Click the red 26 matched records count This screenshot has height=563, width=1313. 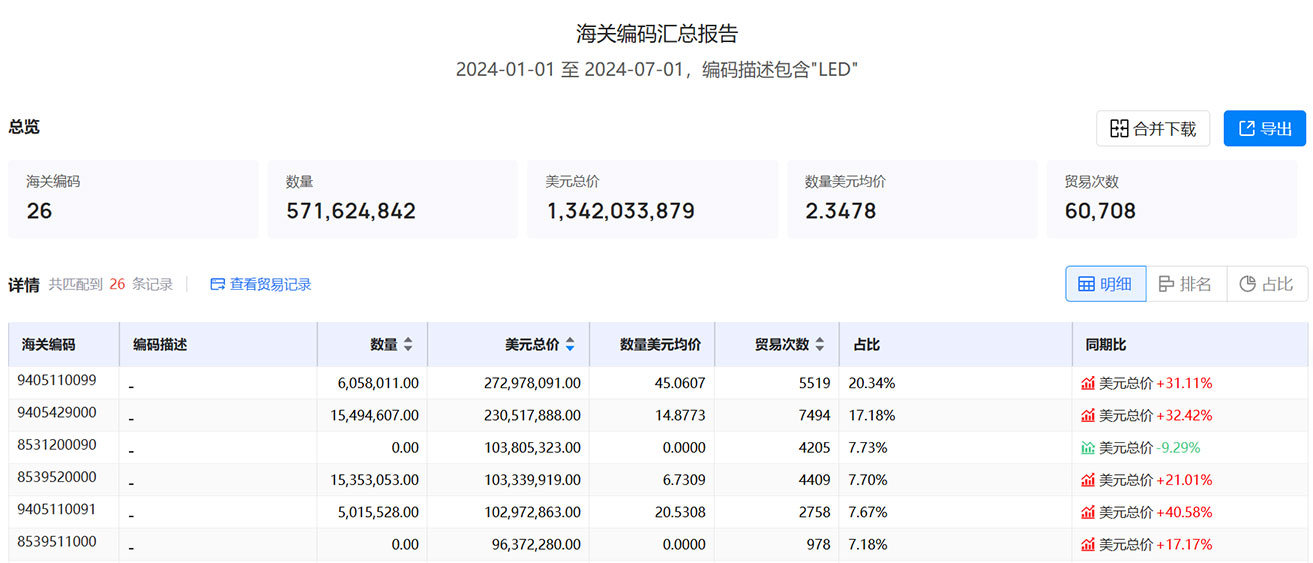pyautogui.click(x=117, y=284)
